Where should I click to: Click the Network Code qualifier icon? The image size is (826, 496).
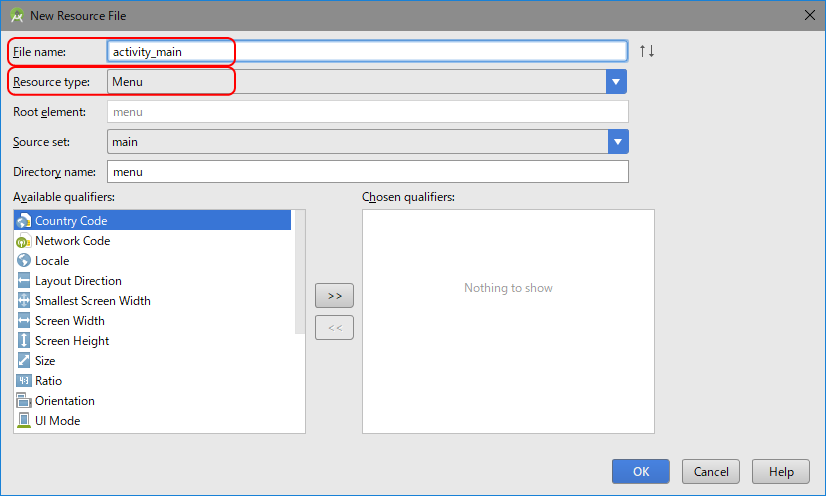24,241
